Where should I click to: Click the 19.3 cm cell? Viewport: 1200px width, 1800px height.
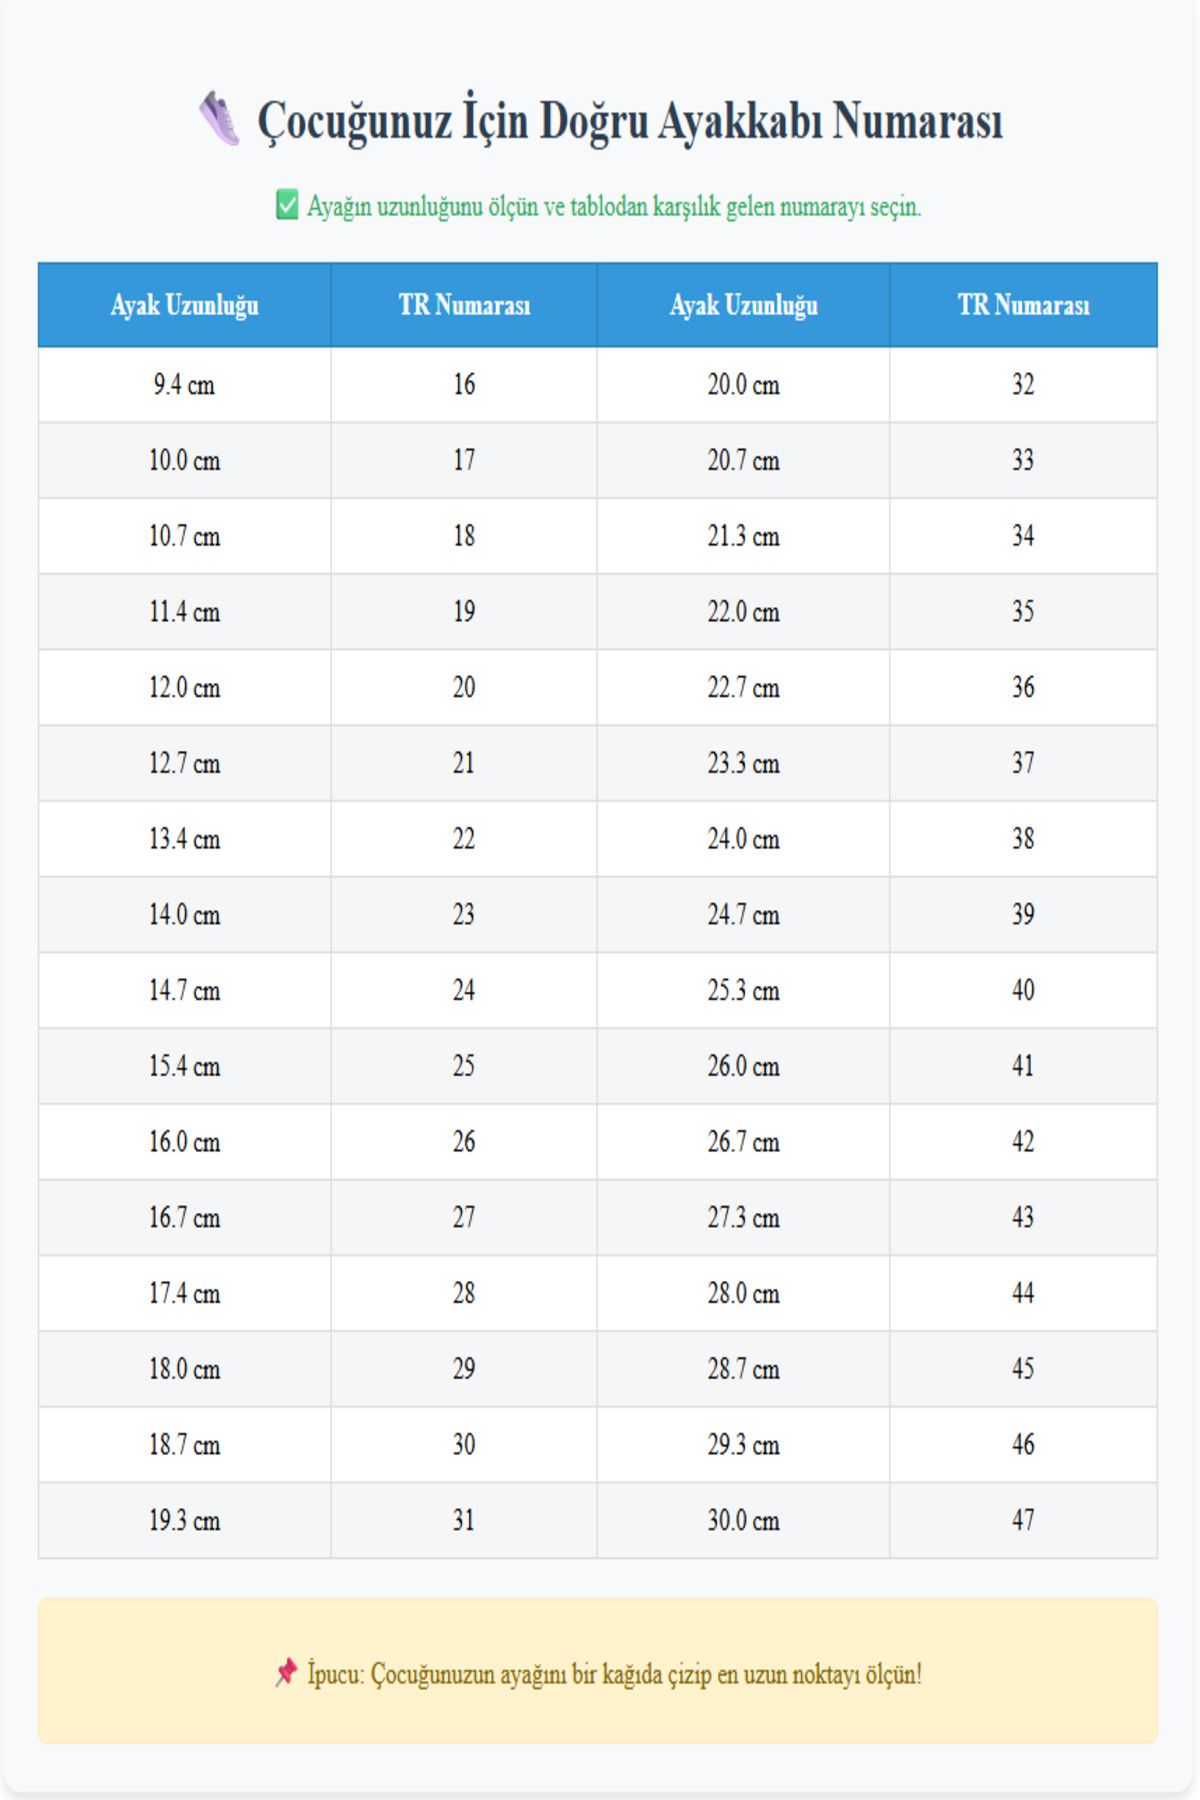click(x=185, y=1520)
